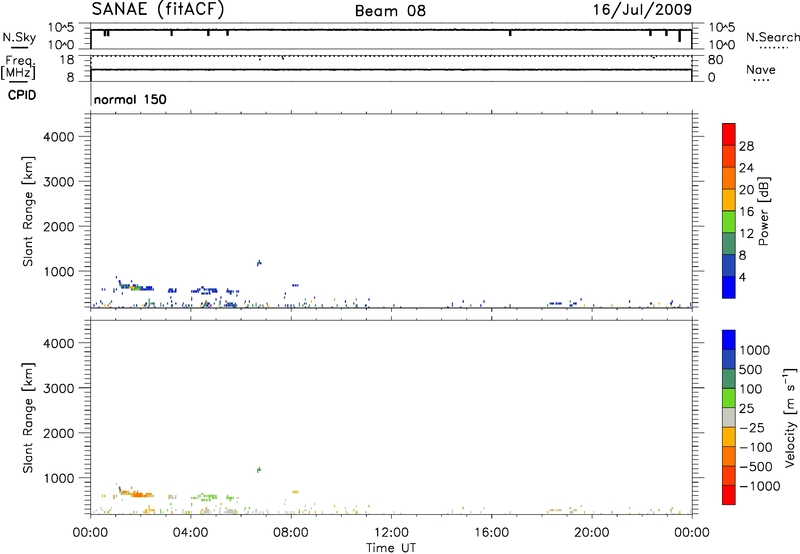The height and width of the screenshot is (554, 800).
Task: Select the "18" label on the frequency axis
Action: pos(66,60)
